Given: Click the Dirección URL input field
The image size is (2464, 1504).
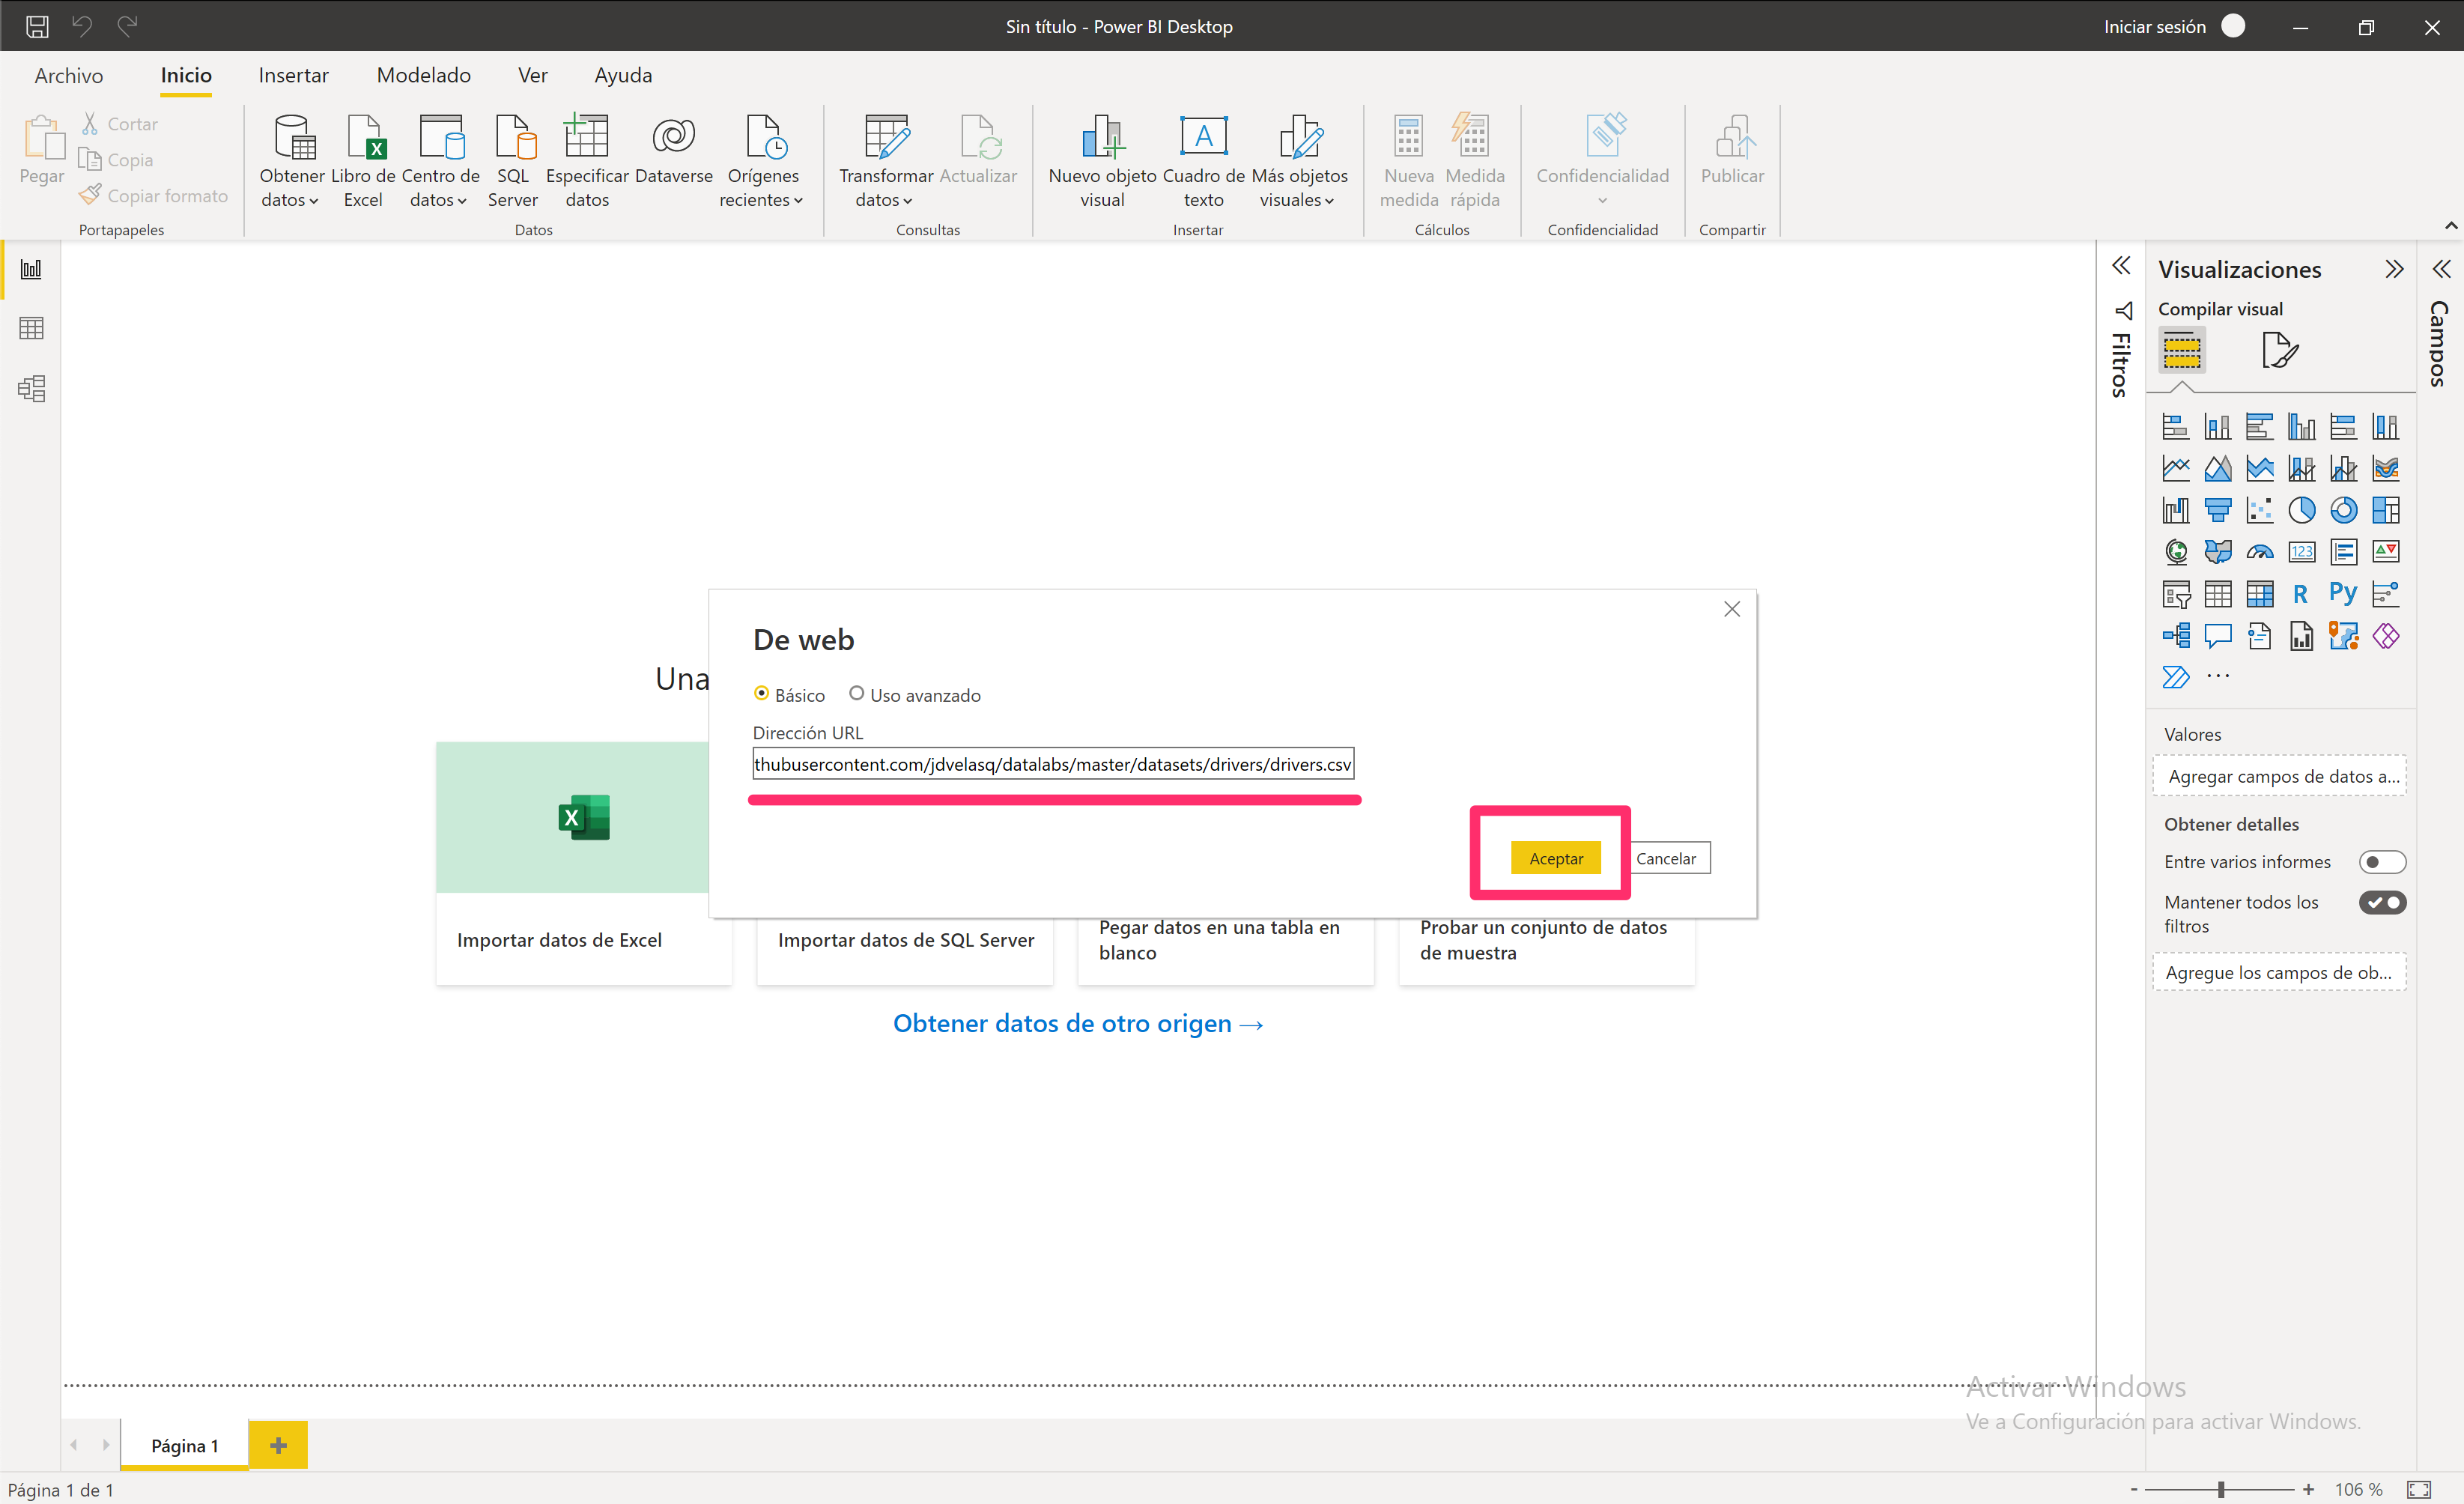Looking at the screenshot, I should pyautogui.click(x=1053, y=764).
